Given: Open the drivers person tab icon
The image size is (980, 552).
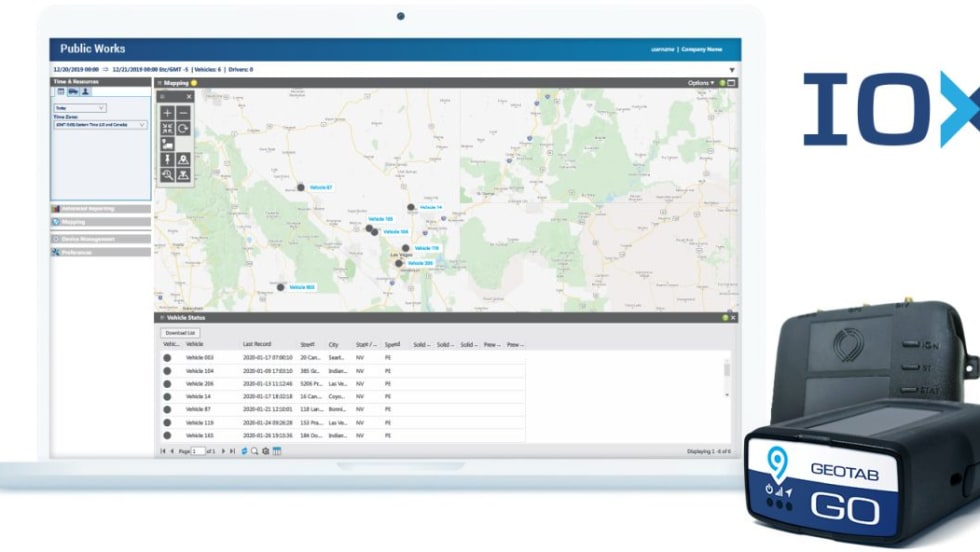Looking at the screenshot, I should tap(85, 91).
